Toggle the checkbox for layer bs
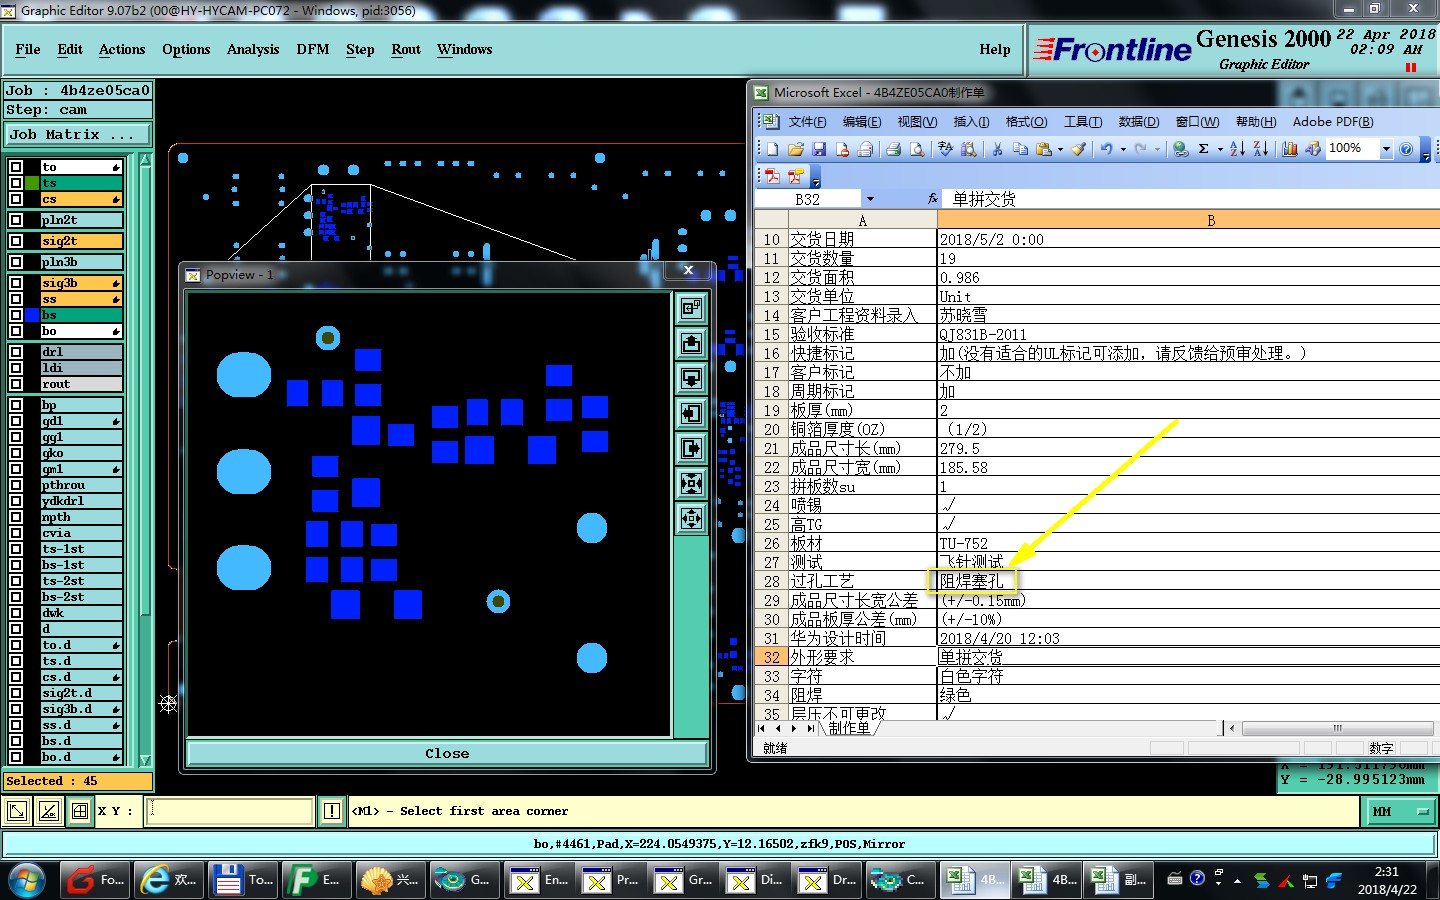 16,315
